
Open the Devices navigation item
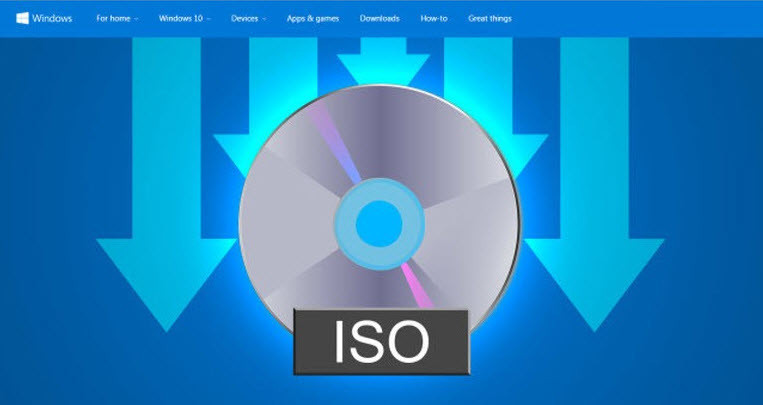[x=244, y=18]
